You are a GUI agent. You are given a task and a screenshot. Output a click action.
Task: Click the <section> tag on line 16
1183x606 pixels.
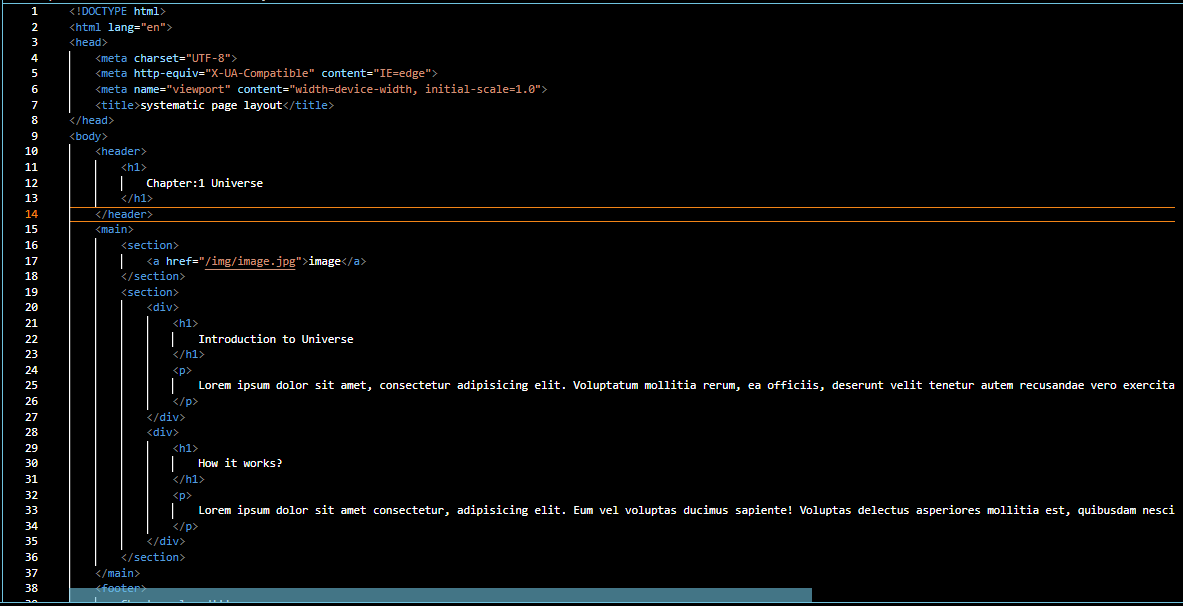149,245
